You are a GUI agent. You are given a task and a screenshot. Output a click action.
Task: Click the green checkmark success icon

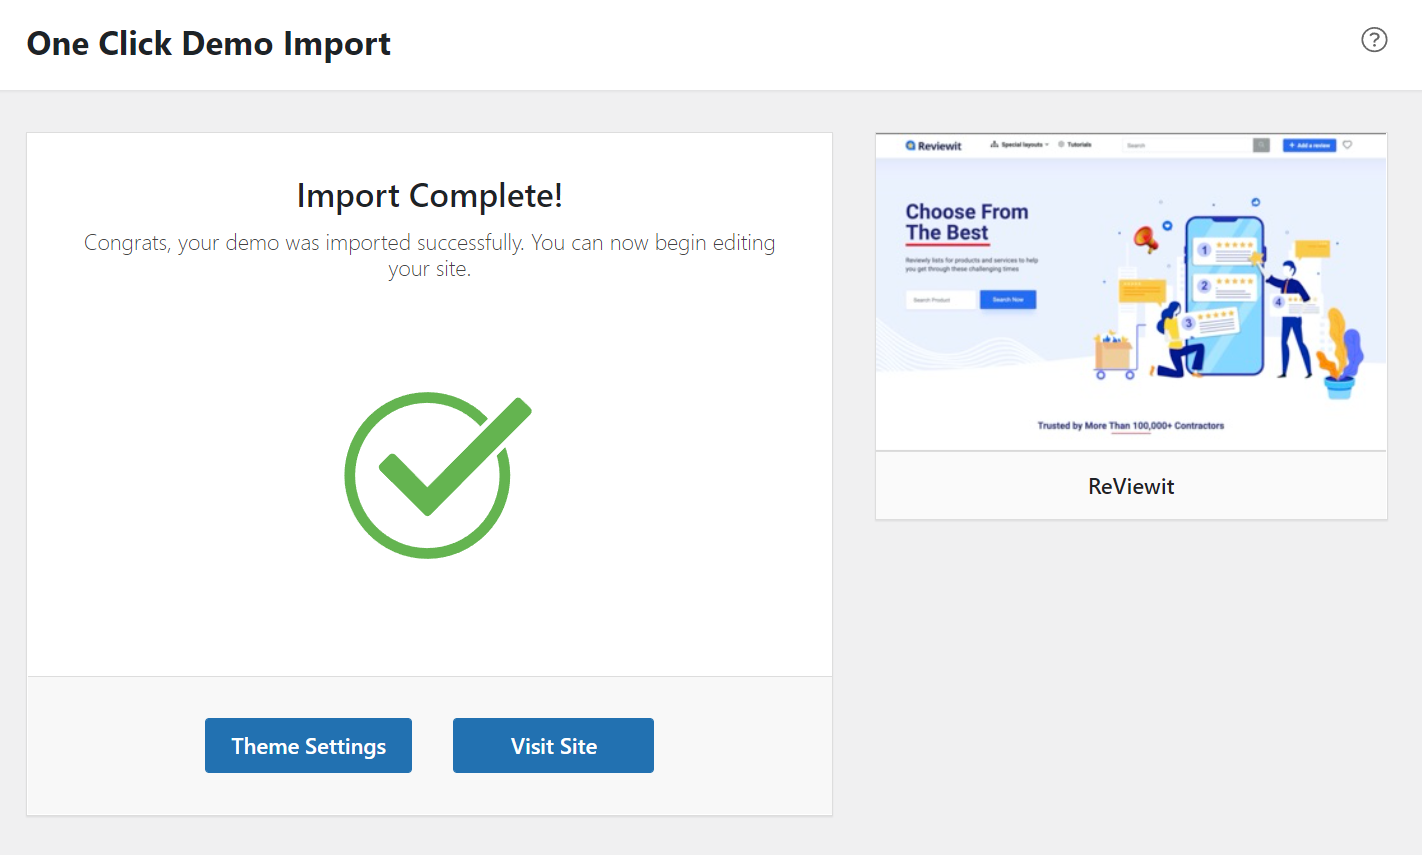429,474
